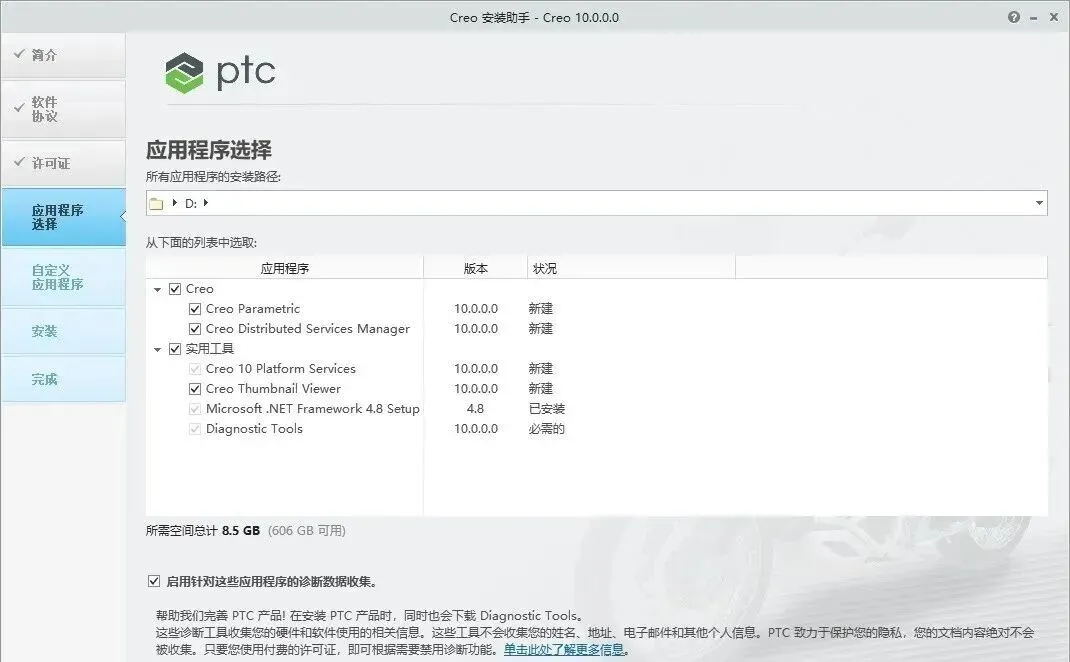
Task: Close the Creo installer window
Action: click(x=1054, y=17)
